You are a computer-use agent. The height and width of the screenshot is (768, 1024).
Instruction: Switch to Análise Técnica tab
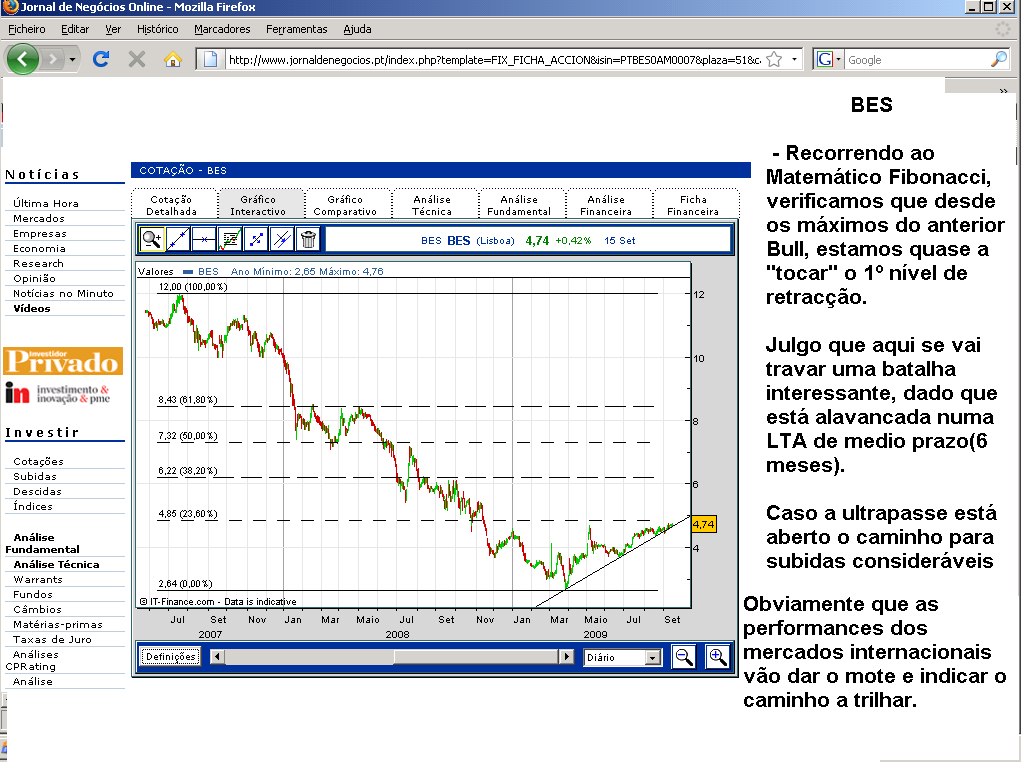[x=432, y=205]
